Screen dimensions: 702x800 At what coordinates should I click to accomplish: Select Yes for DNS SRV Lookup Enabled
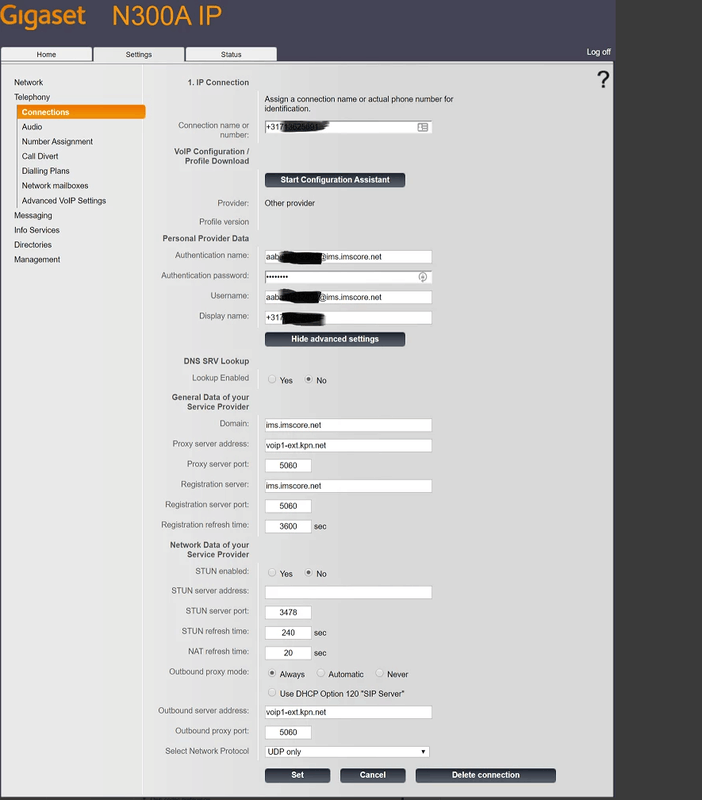272,379
